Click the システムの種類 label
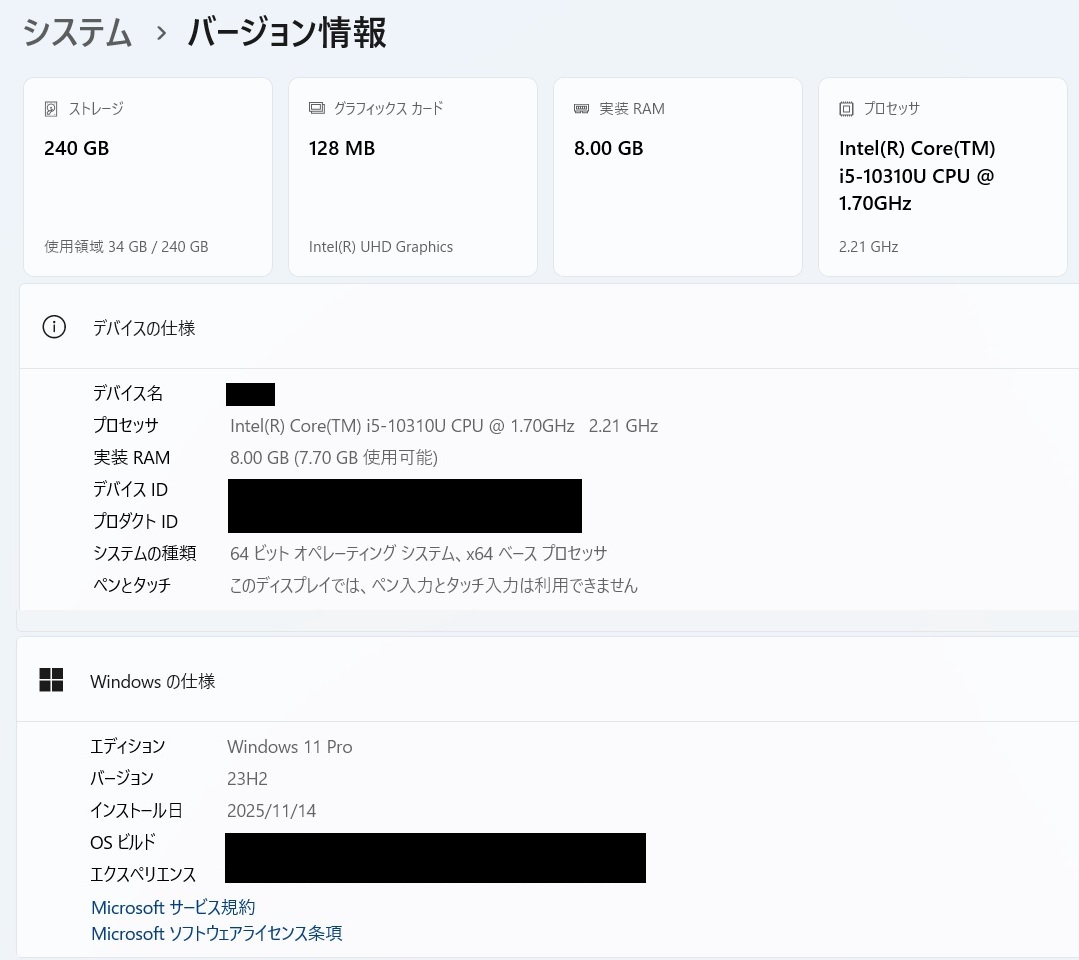 (x=145, y=553)
